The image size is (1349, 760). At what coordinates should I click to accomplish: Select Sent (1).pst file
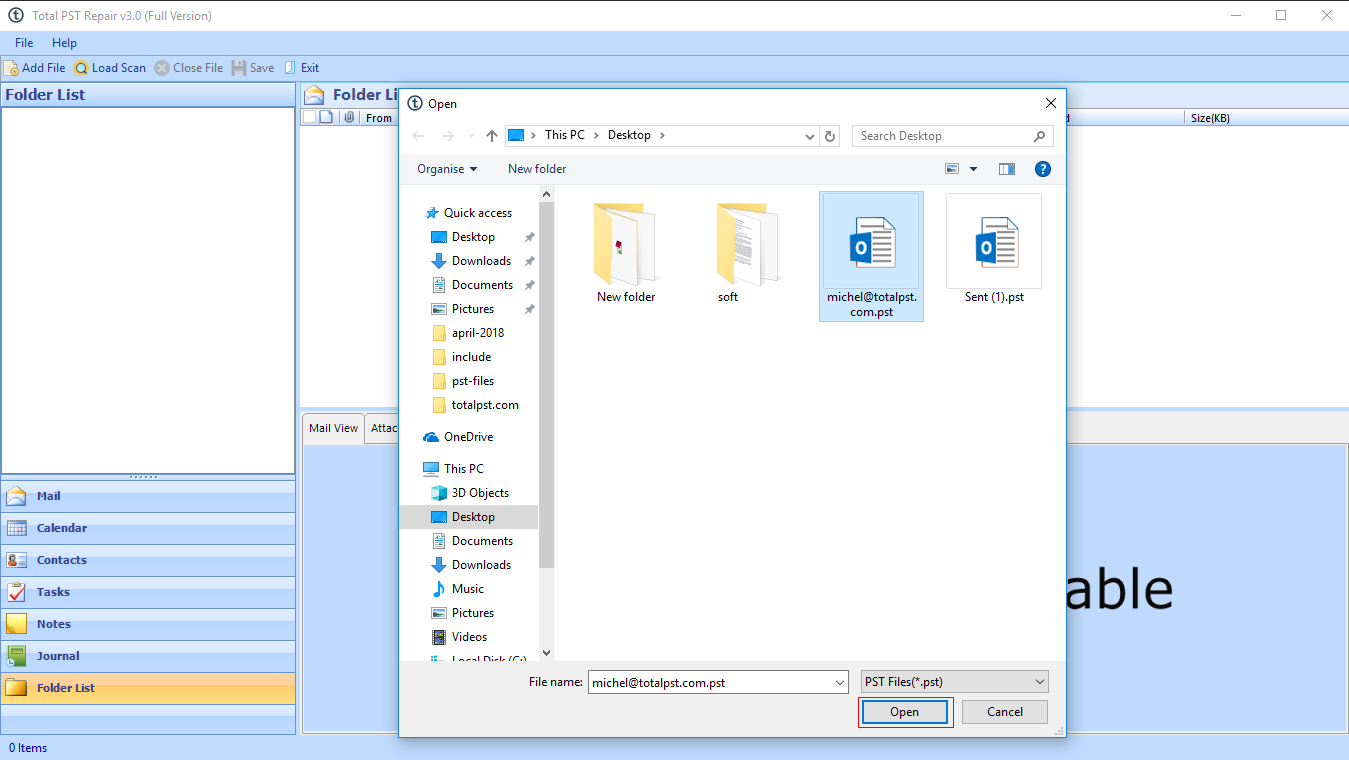click(x=994, y=250)
